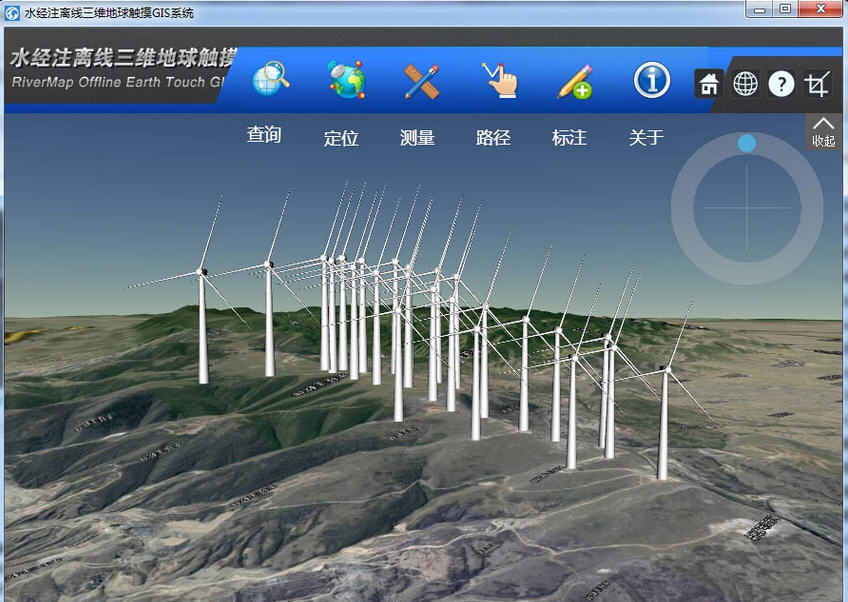Open the 查询 globe search icon
Screen dimensions: 848x602
point(270,79)
